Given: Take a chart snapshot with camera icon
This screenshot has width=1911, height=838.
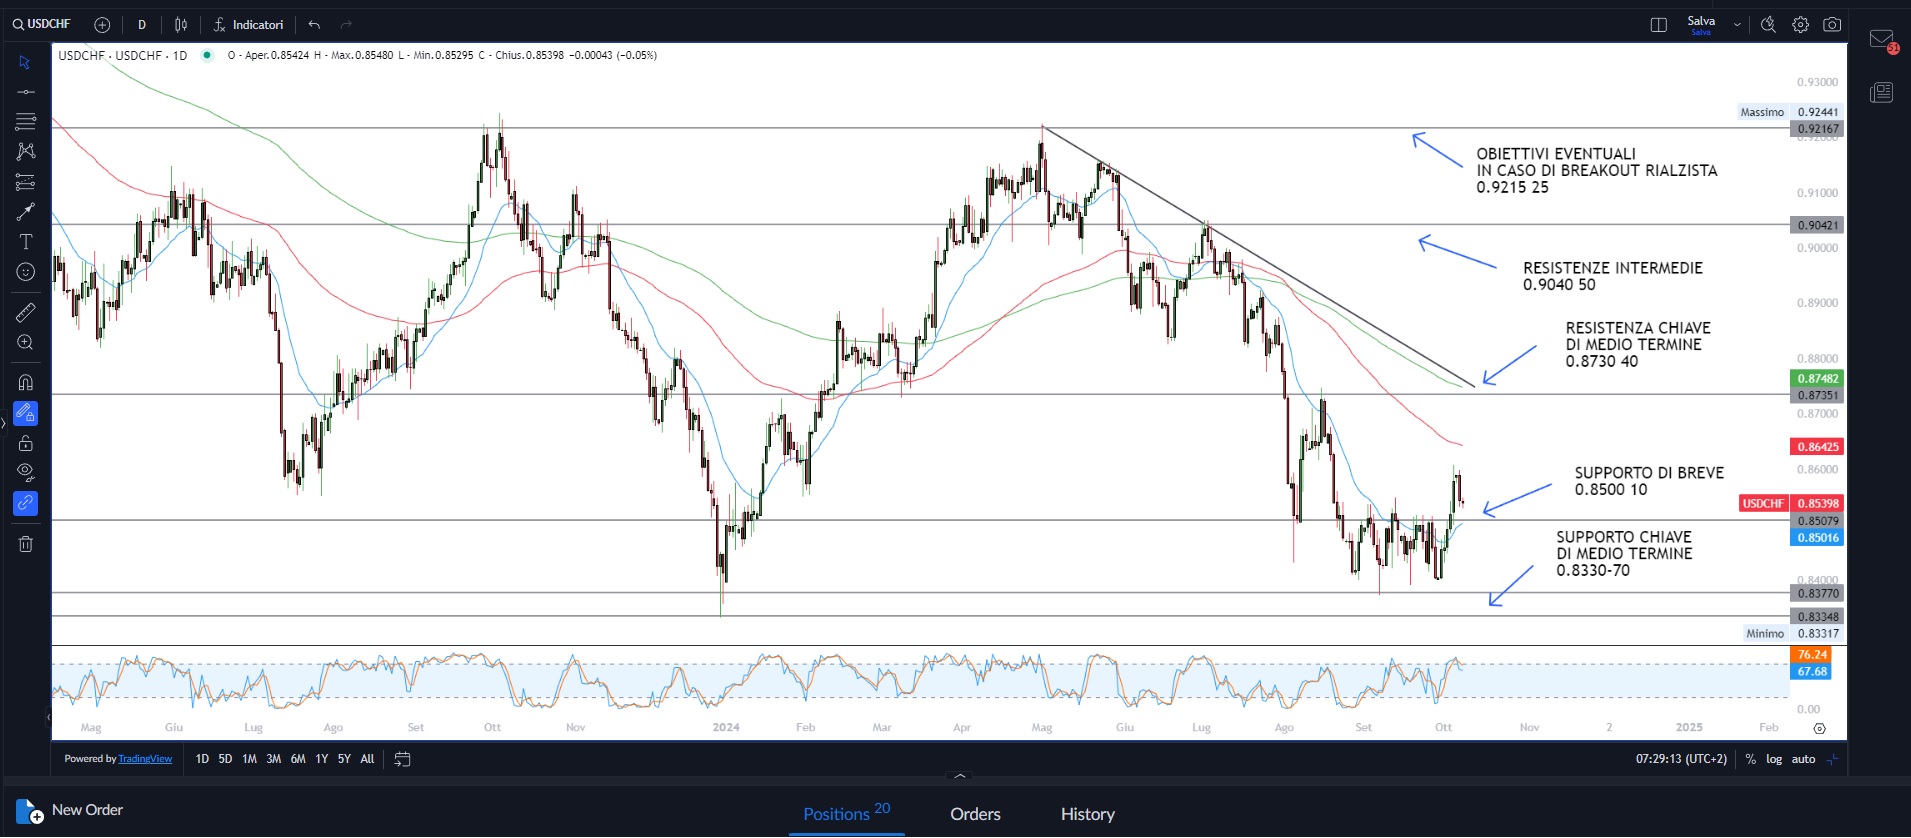Looking at the screenshot, I should [1832, 25].
